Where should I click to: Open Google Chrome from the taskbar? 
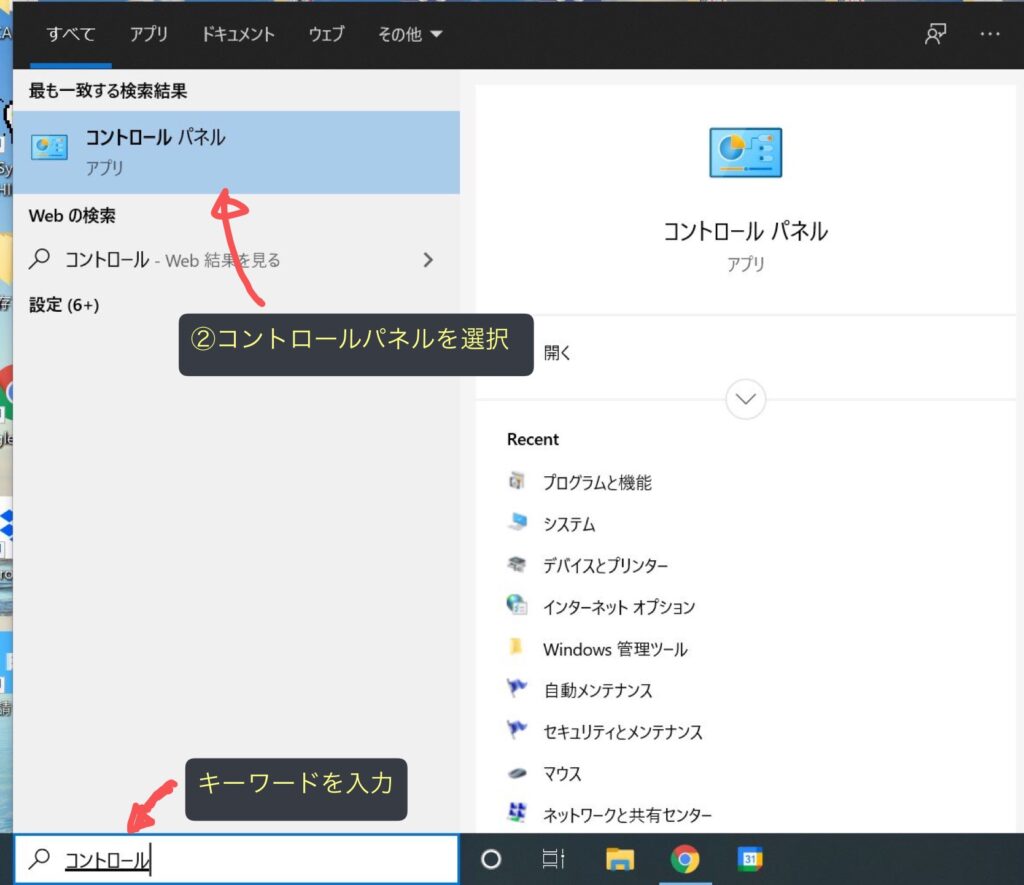coord(685,859)
